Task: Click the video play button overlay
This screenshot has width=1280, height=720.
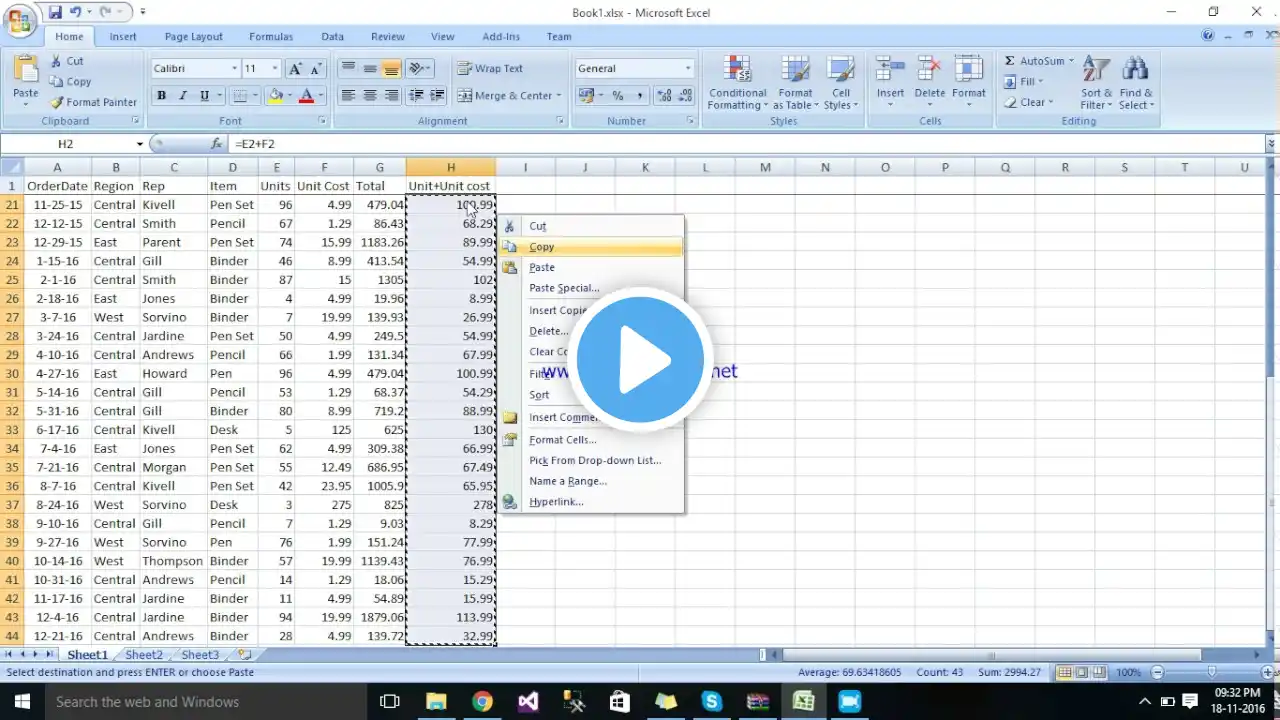Action: click(x=640, y=360)
